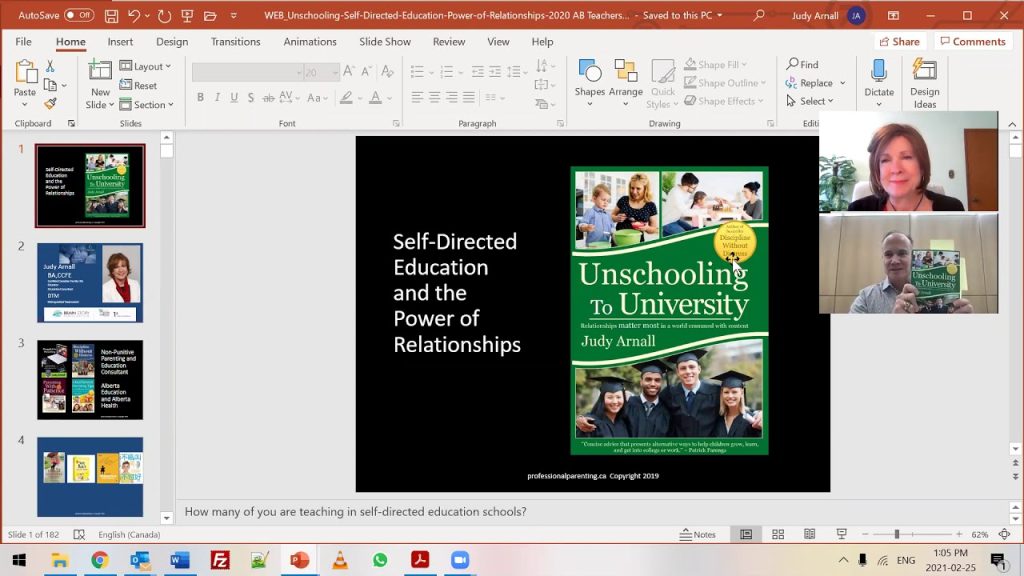Viewport: 1024px width, 576px height.
Task: Click the zoom slider in status bar
Action: [x=897, y=534]
